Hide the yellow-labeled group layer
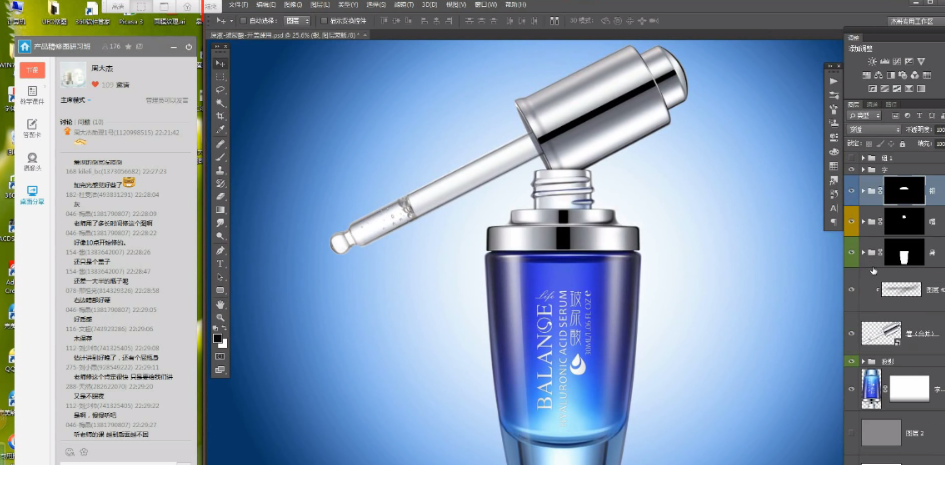Screen dimensions: 945x488 852,221
